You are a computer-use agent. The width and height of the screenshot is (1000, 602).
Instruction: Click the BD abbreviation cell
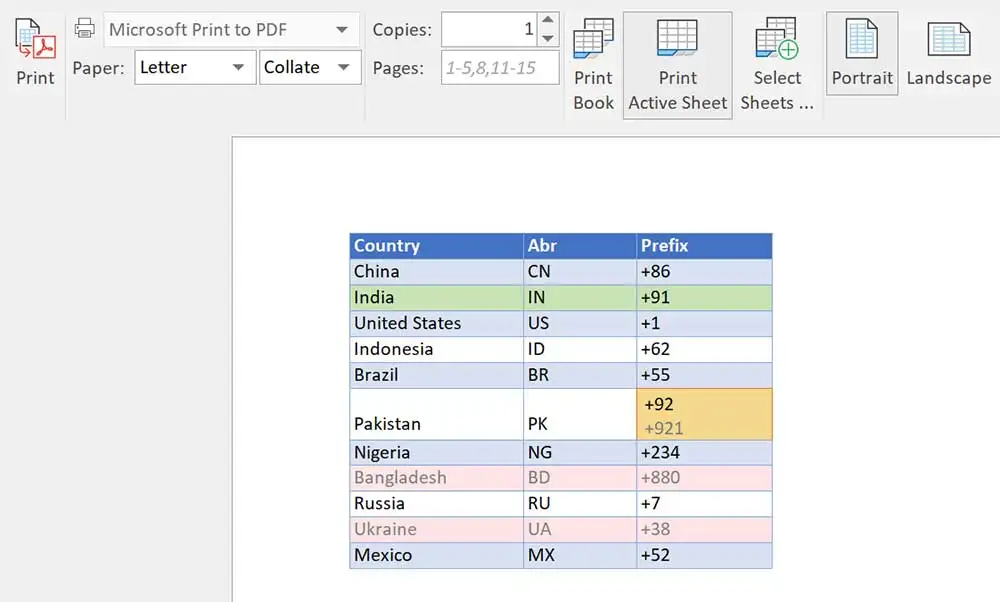coord(580,478)
